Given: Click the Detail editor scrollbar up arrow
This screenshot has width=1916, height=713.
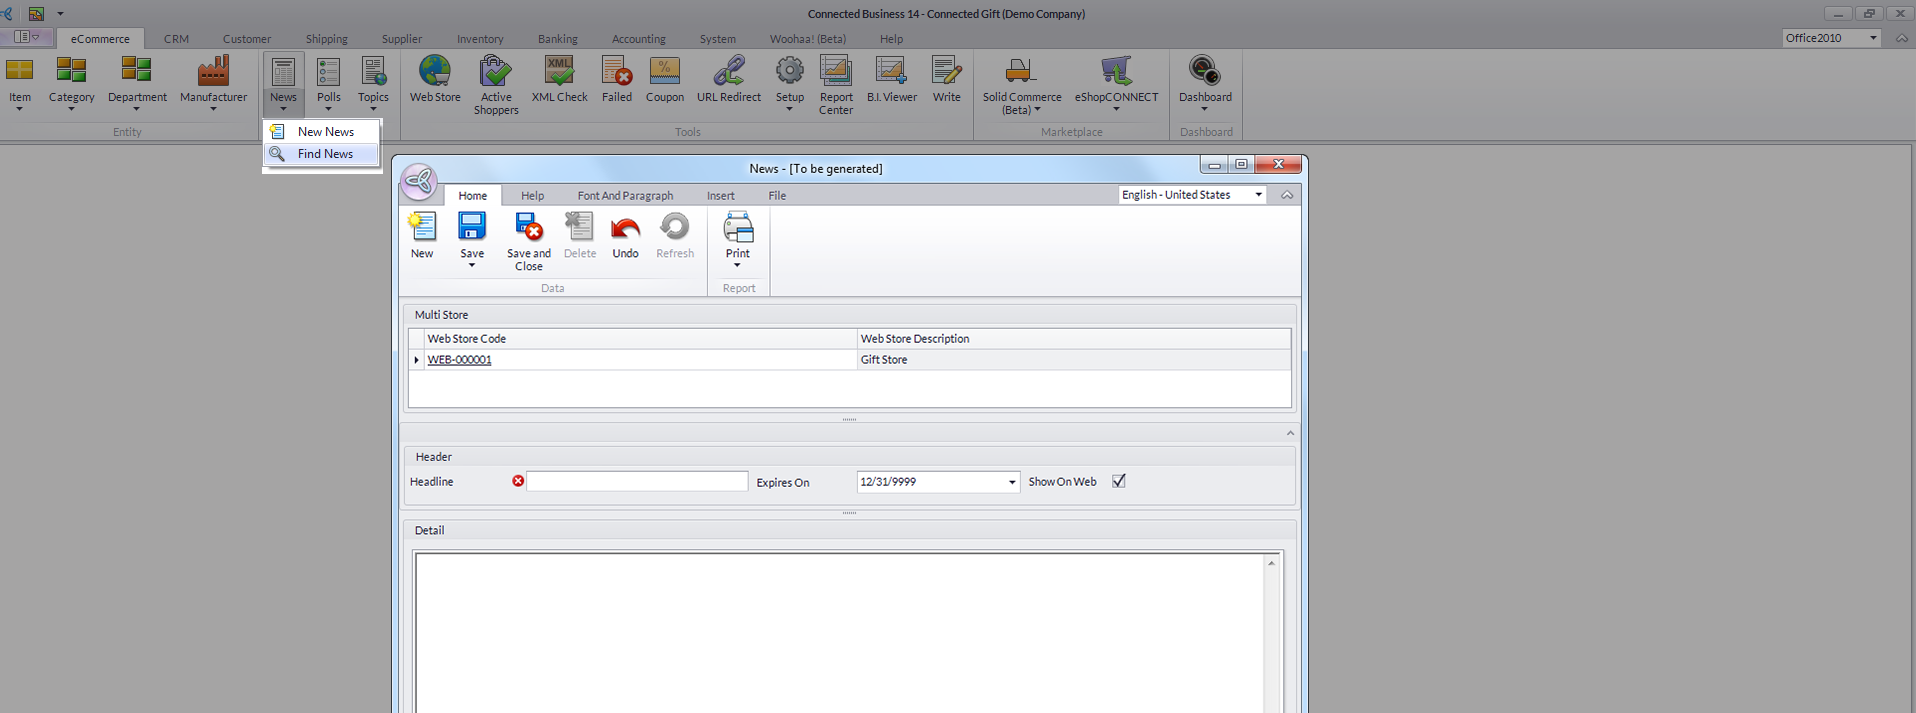Looking at the screenshot, I should (x=1271, y=563).
